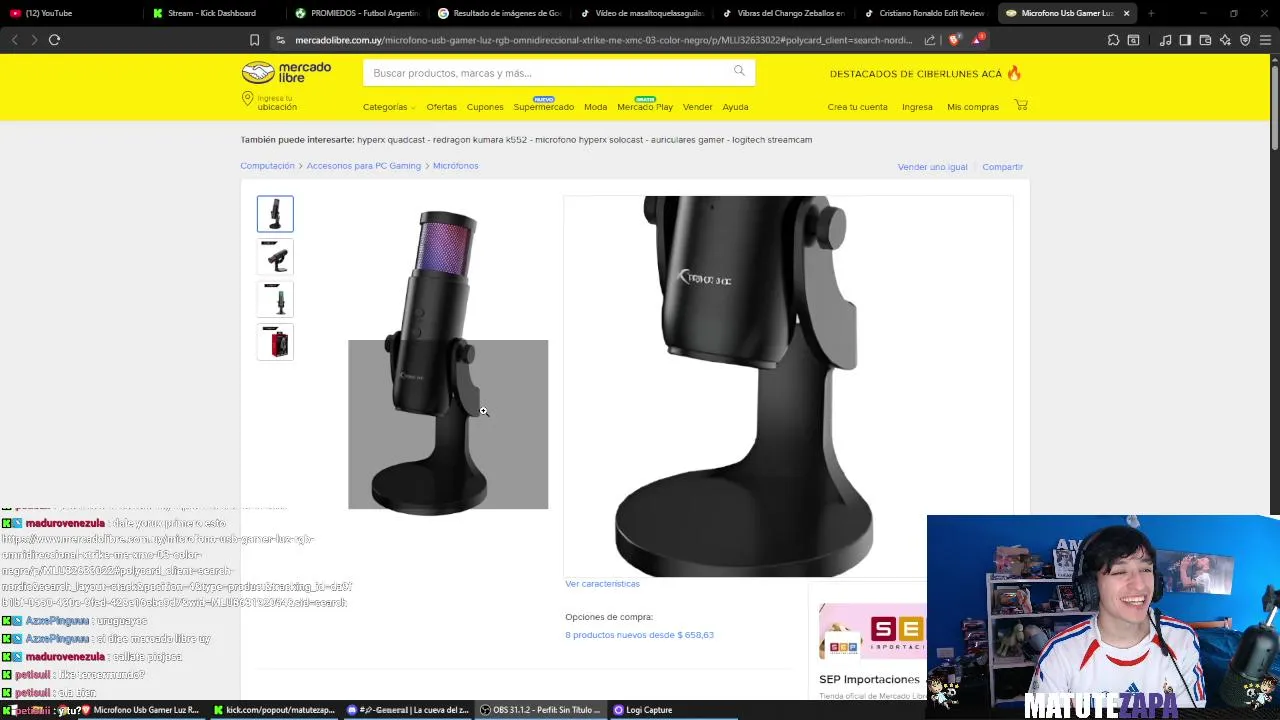Open Ayuda in the navigation menu
Screen dimensions: 1280x720
735,107
